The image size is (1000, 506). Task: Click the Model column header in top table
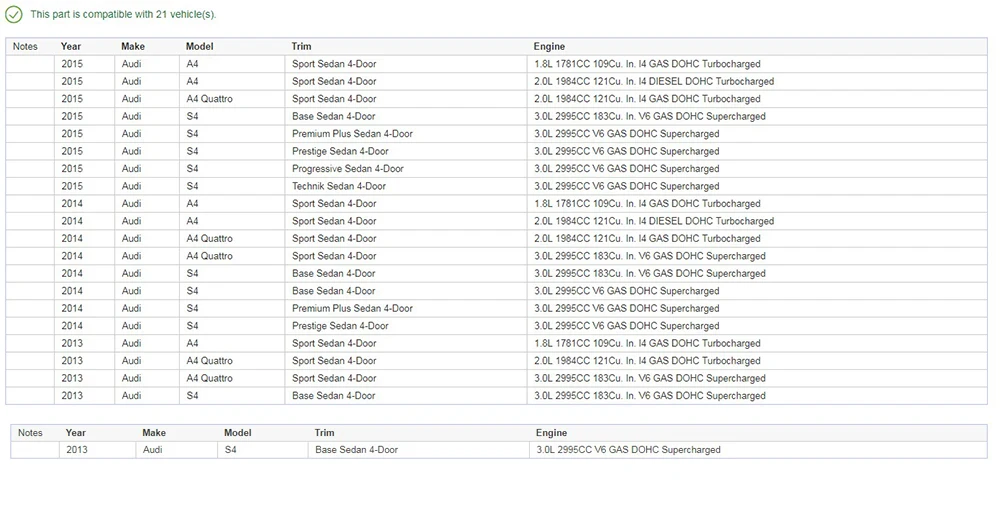(x=200, y=46)
